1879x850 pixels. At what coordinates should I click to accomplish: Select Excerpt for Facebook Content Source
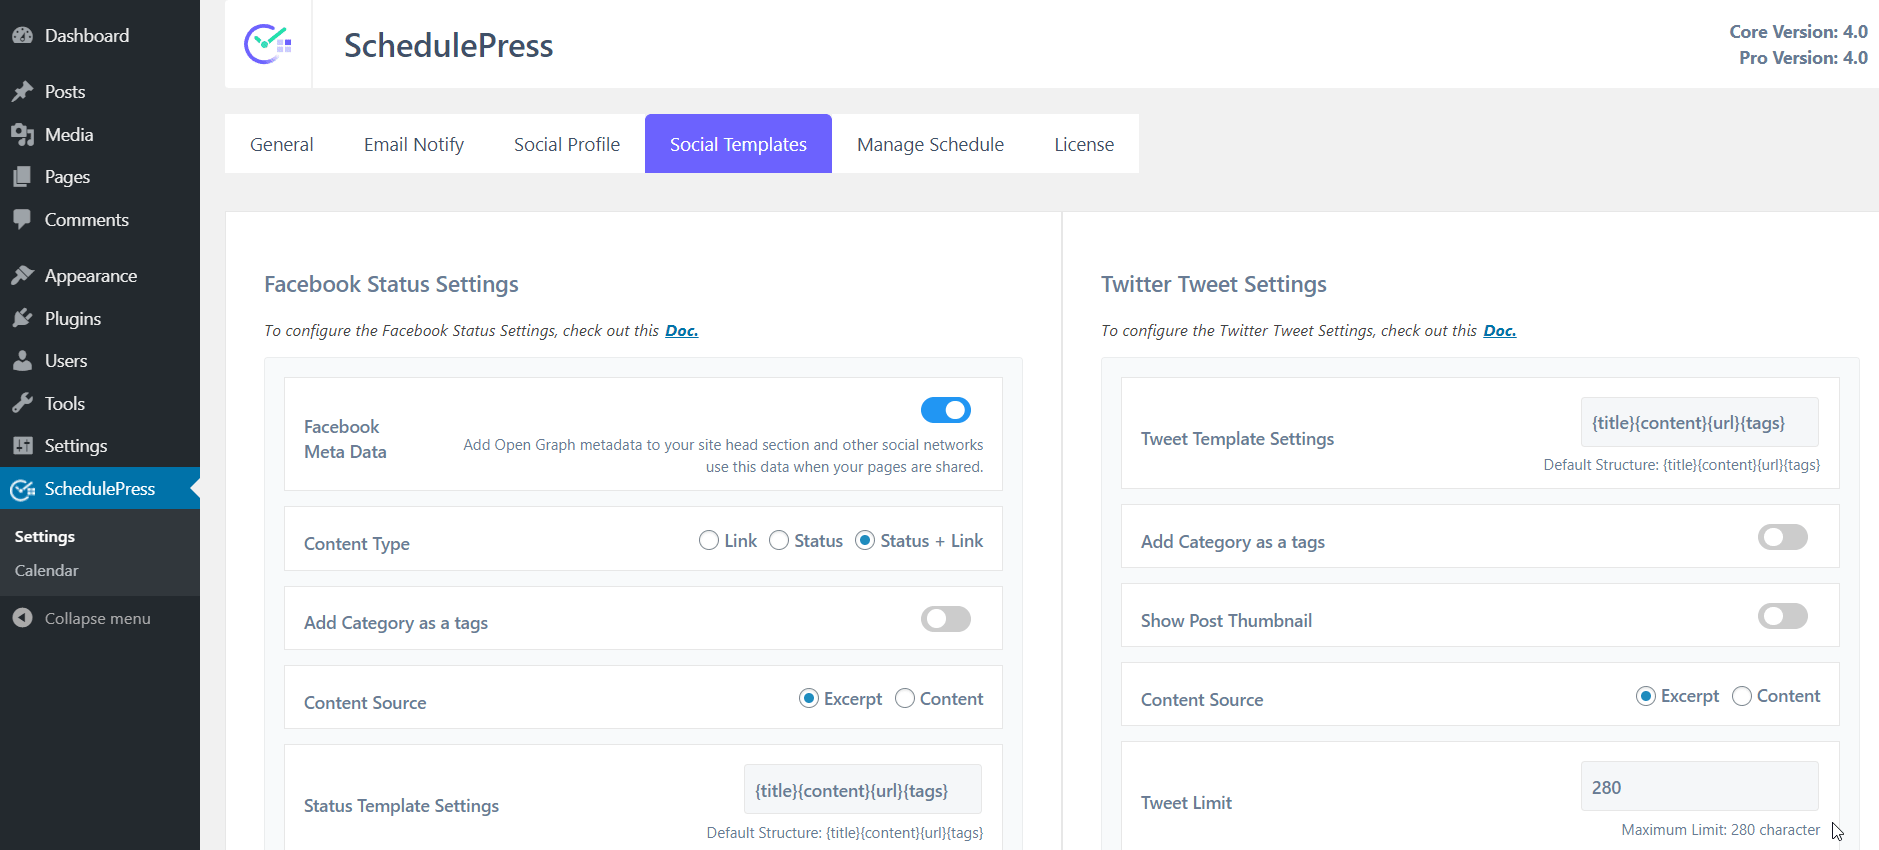point(809,698)
